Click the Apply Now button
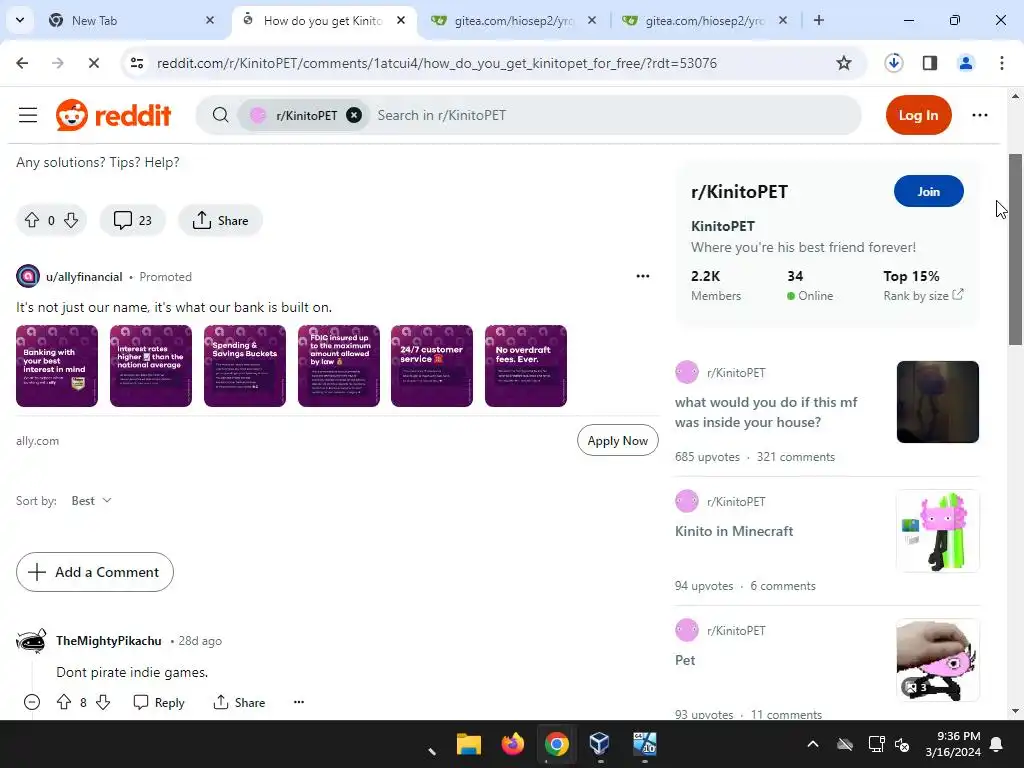The height and width of the screenshot is (768, 1024). 617,441
